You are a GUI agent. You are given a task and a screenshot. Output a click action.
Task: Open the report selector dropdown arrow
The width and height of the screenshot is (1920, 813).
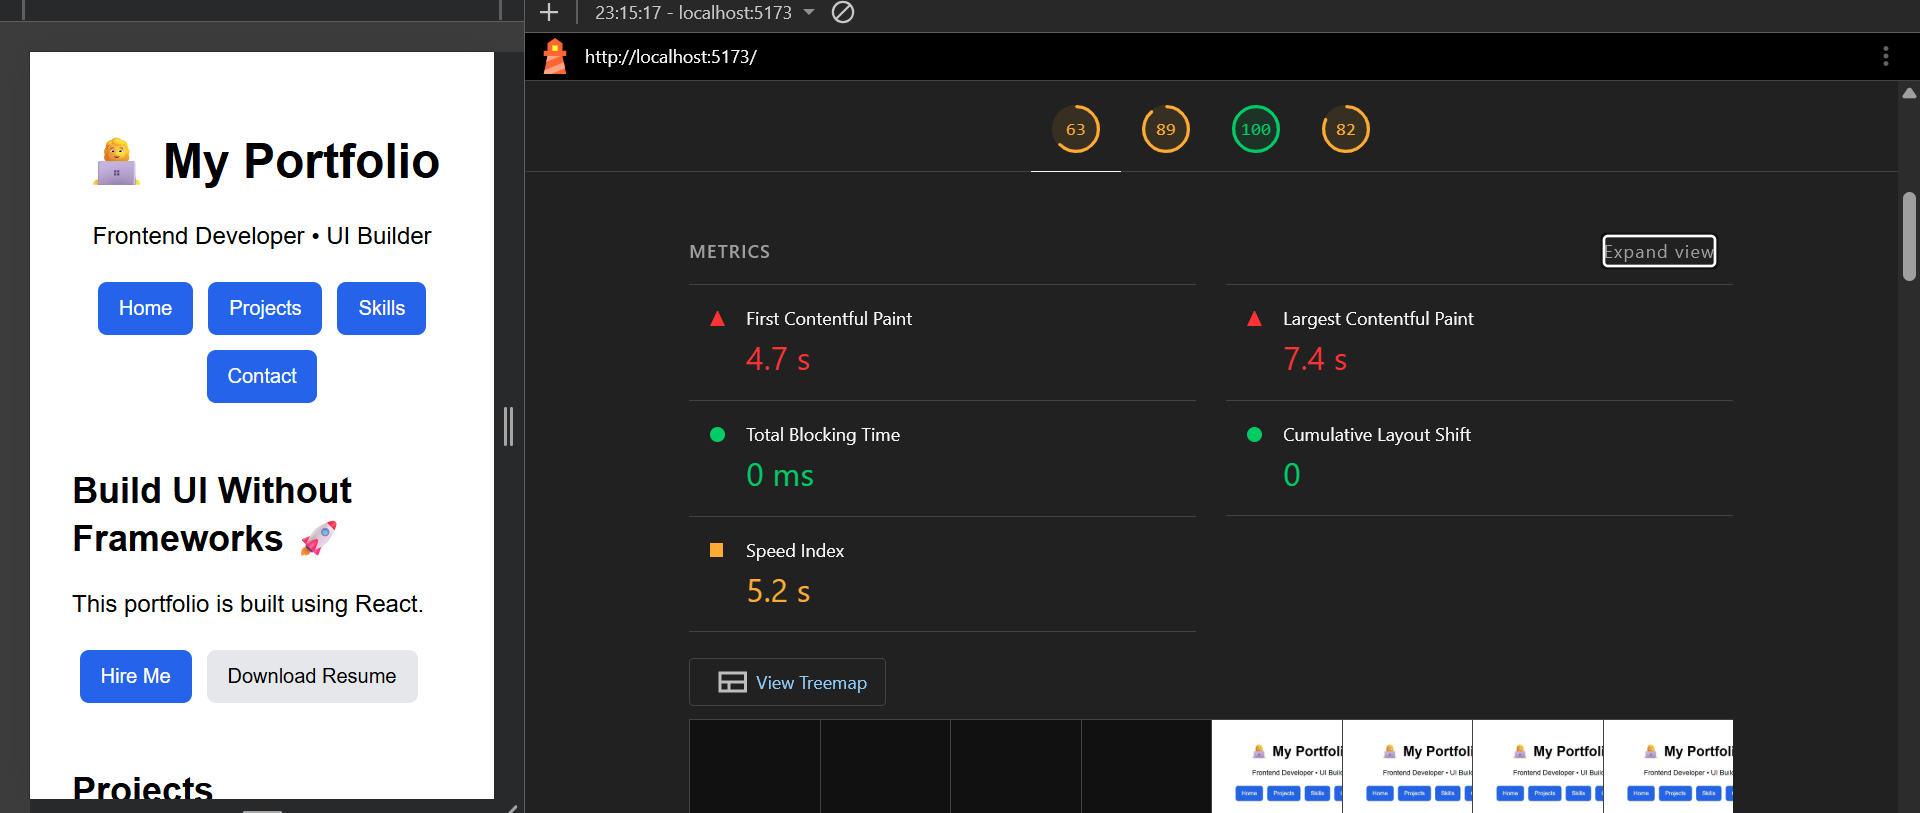coord(809,12)
